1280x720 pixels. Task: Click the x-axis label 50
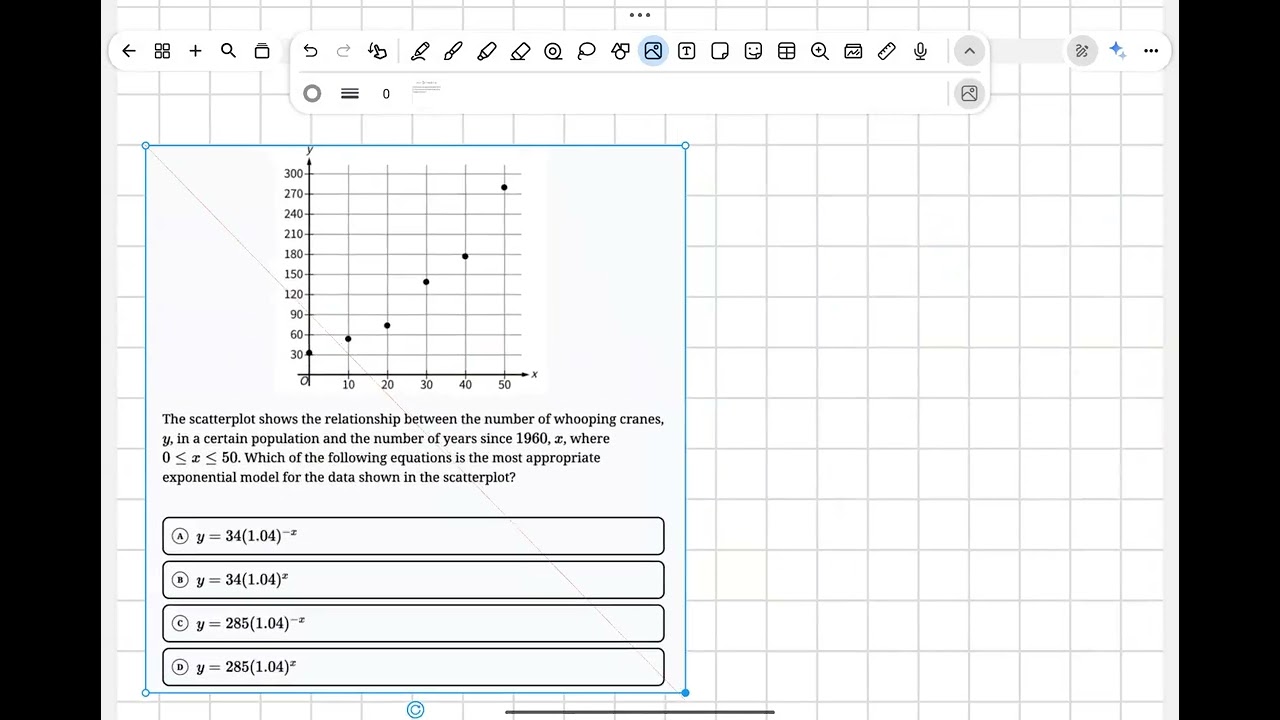(x=504, y=385)
